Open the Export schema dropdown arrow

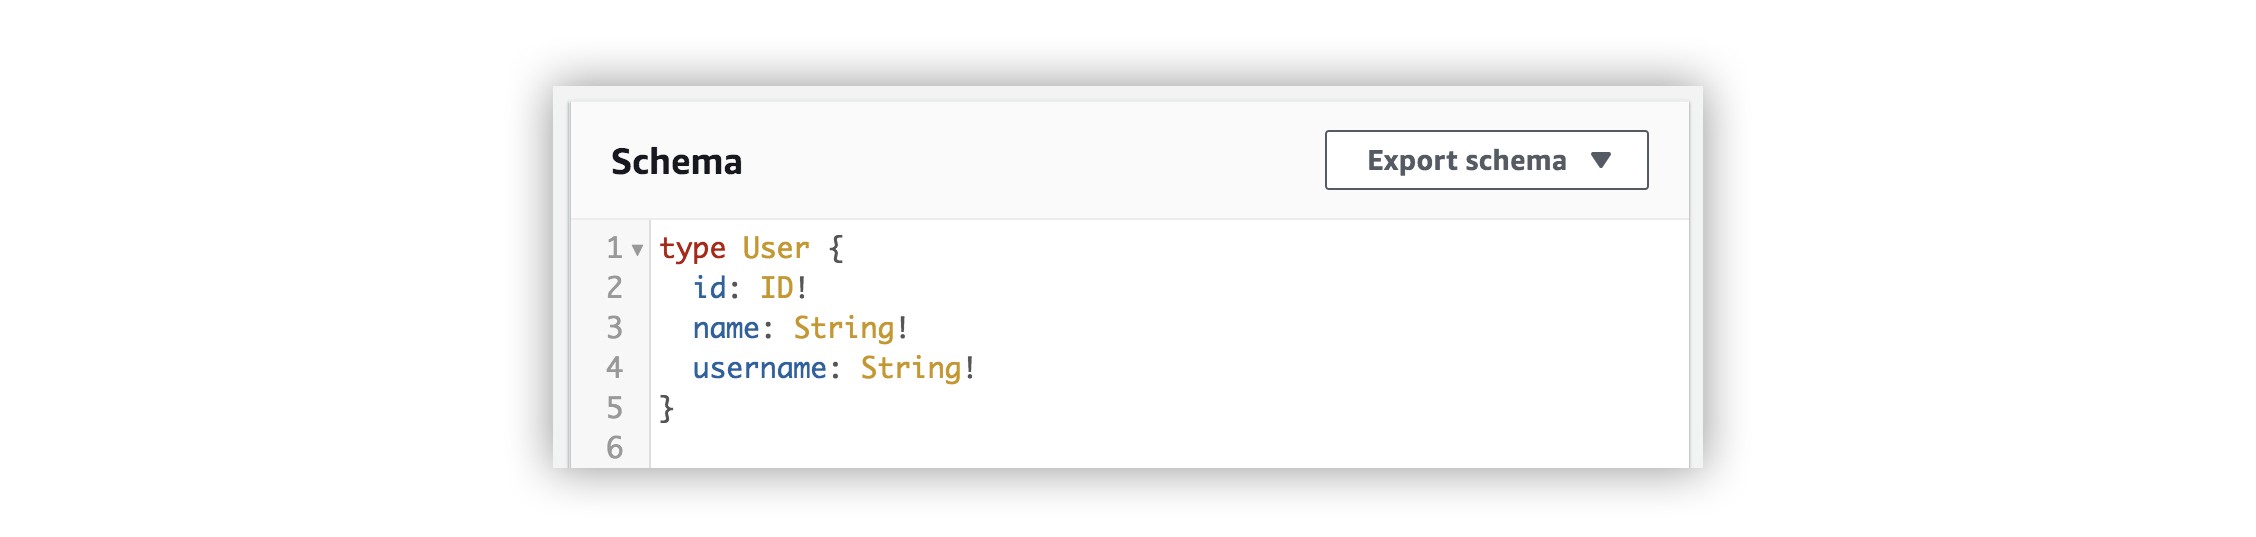1600,160
